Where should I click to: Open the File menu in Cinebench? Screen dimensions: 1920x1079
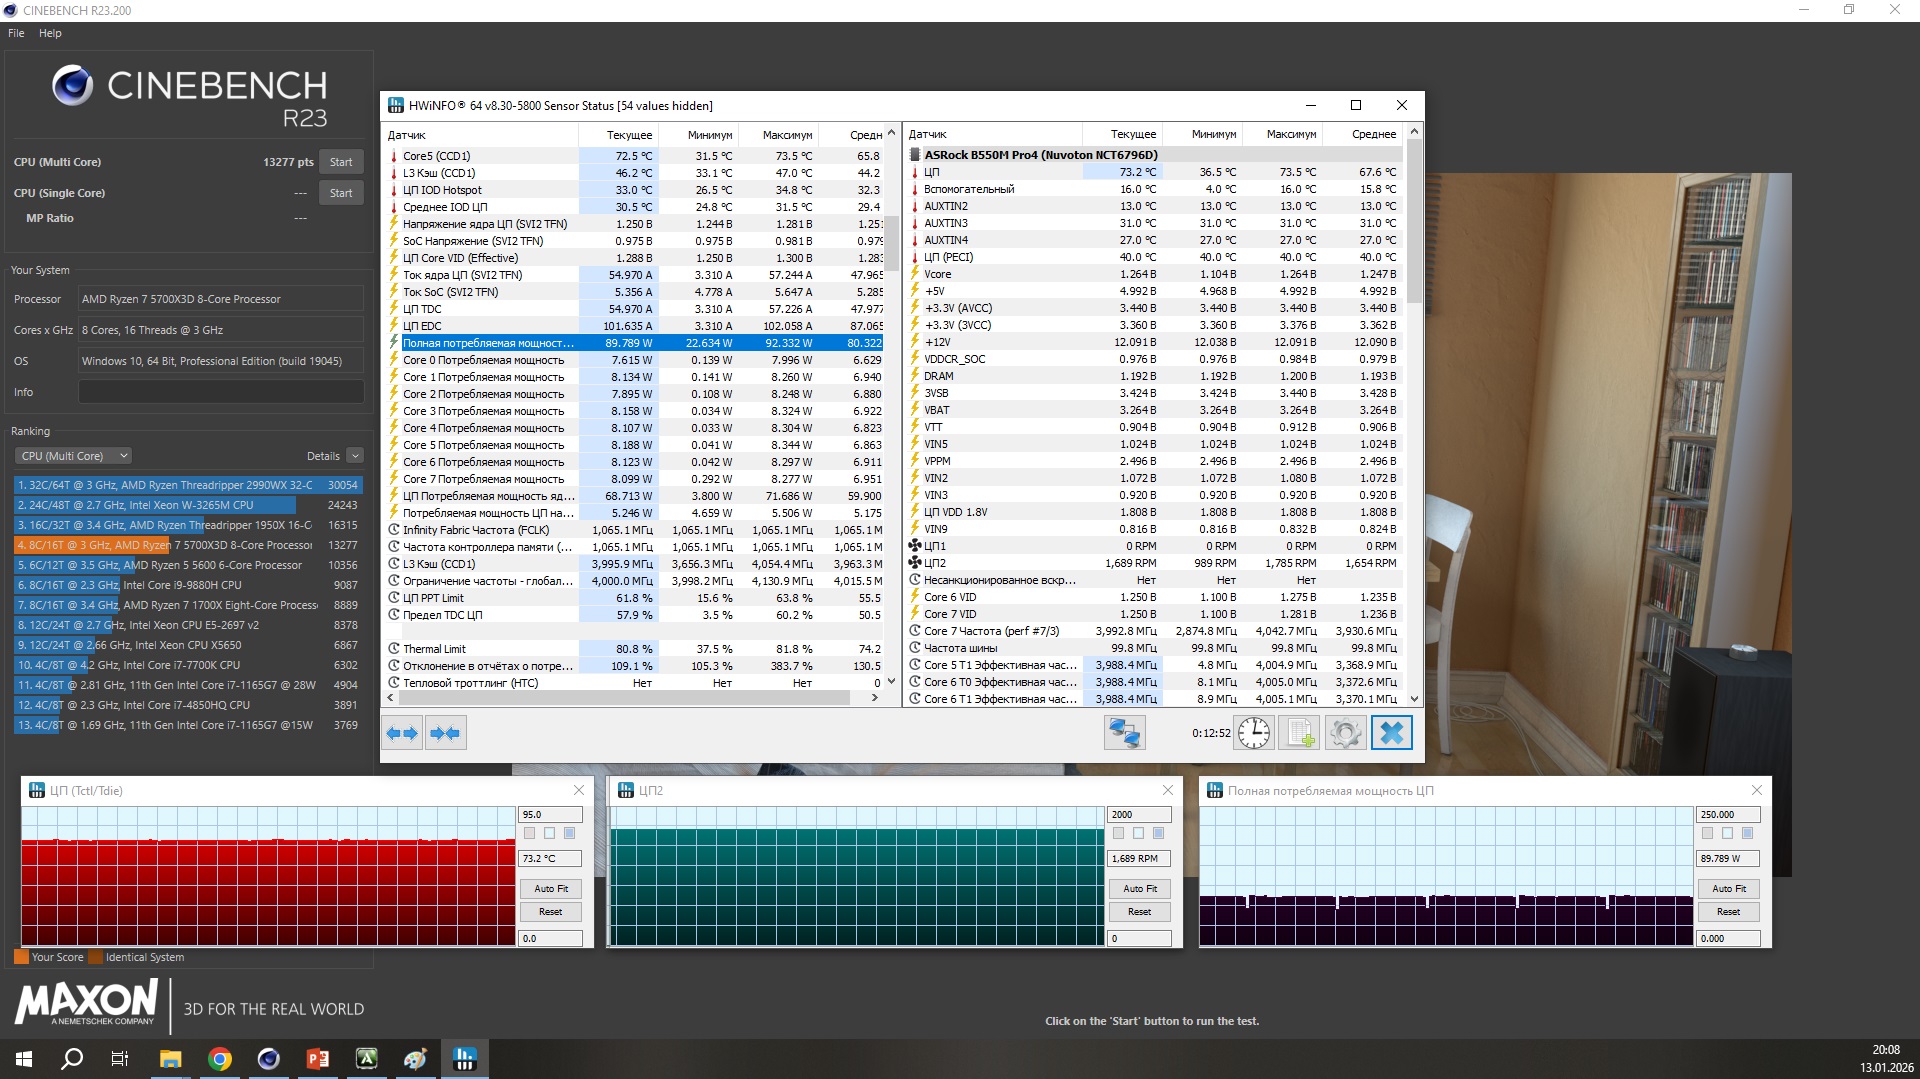(16, 33)
